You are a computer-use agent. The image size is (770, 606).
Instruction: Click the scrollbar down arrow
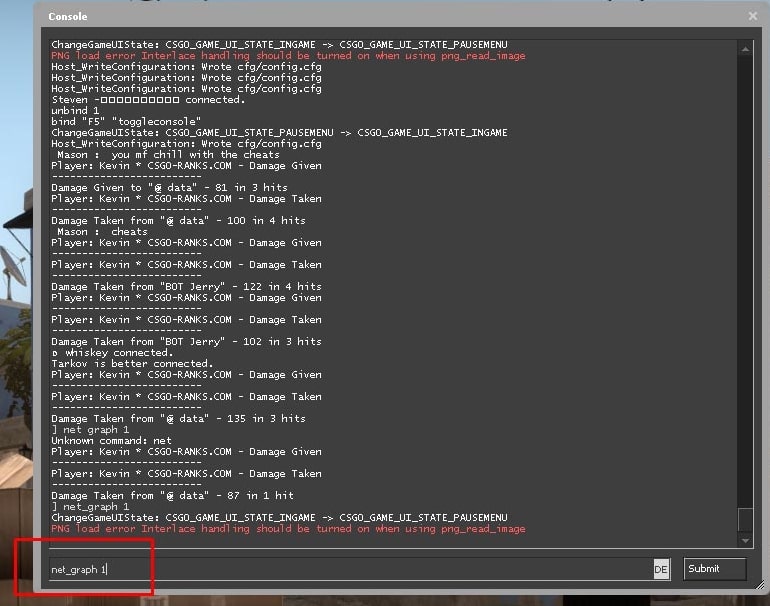click(x=745, y=541)
